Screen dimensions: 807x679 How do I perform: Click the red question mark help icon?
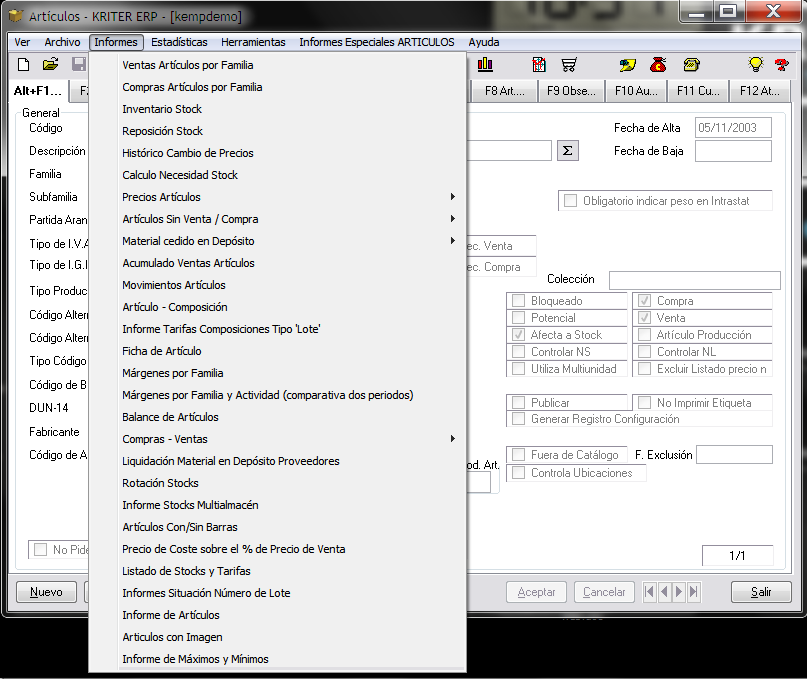[x=781, y=64]
